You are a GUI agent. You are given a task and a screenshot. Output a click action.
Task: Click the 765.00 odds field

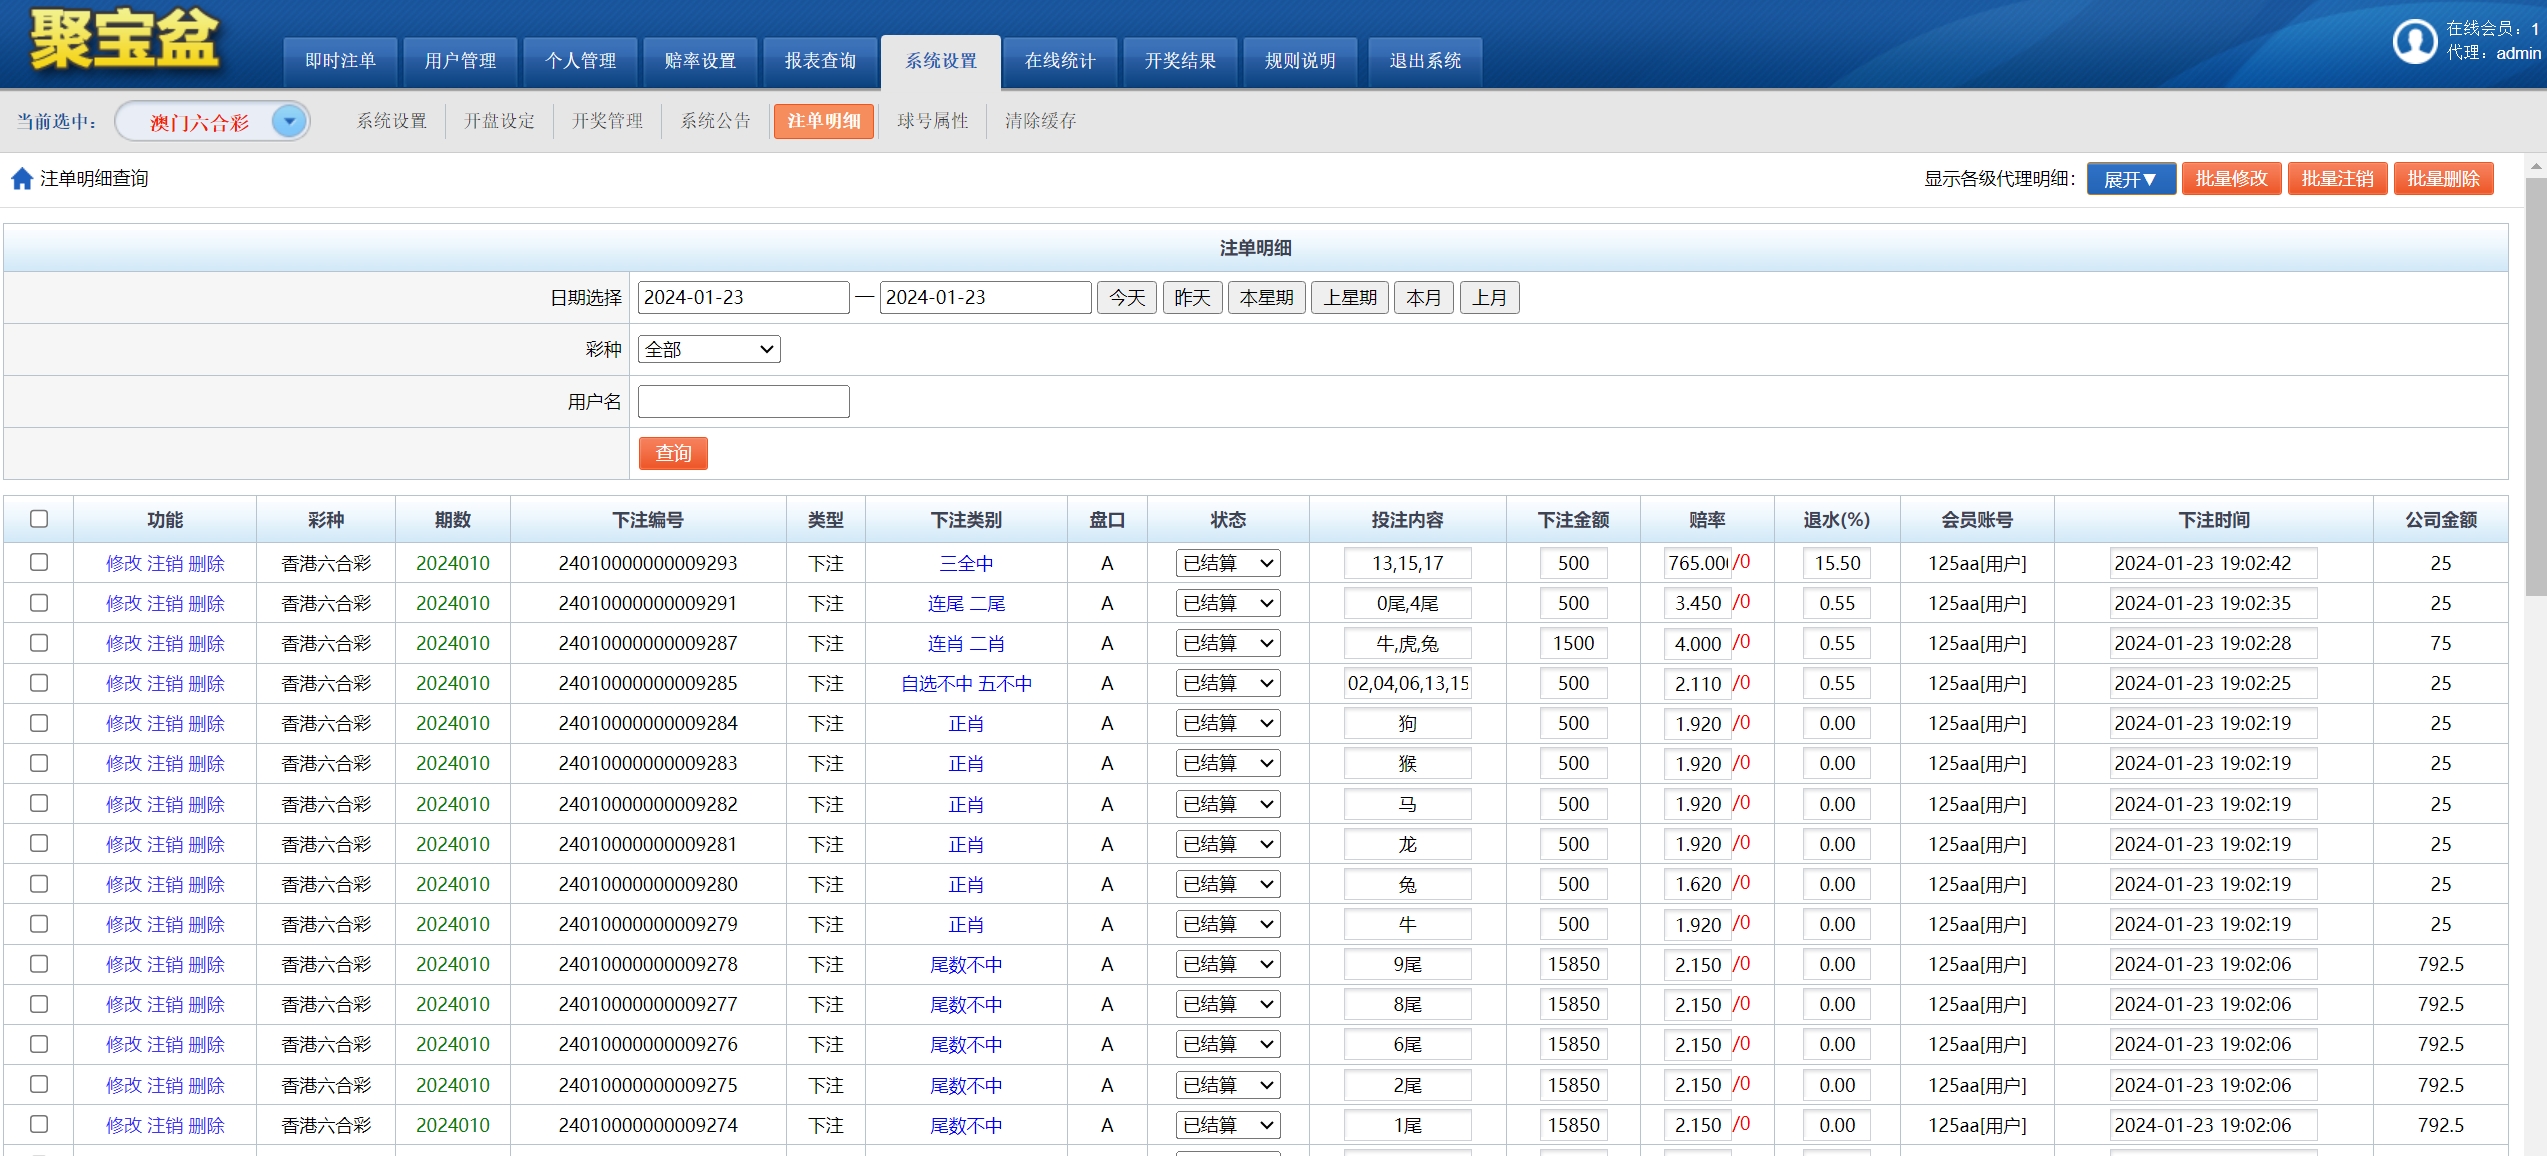(x=1698, y=563)
